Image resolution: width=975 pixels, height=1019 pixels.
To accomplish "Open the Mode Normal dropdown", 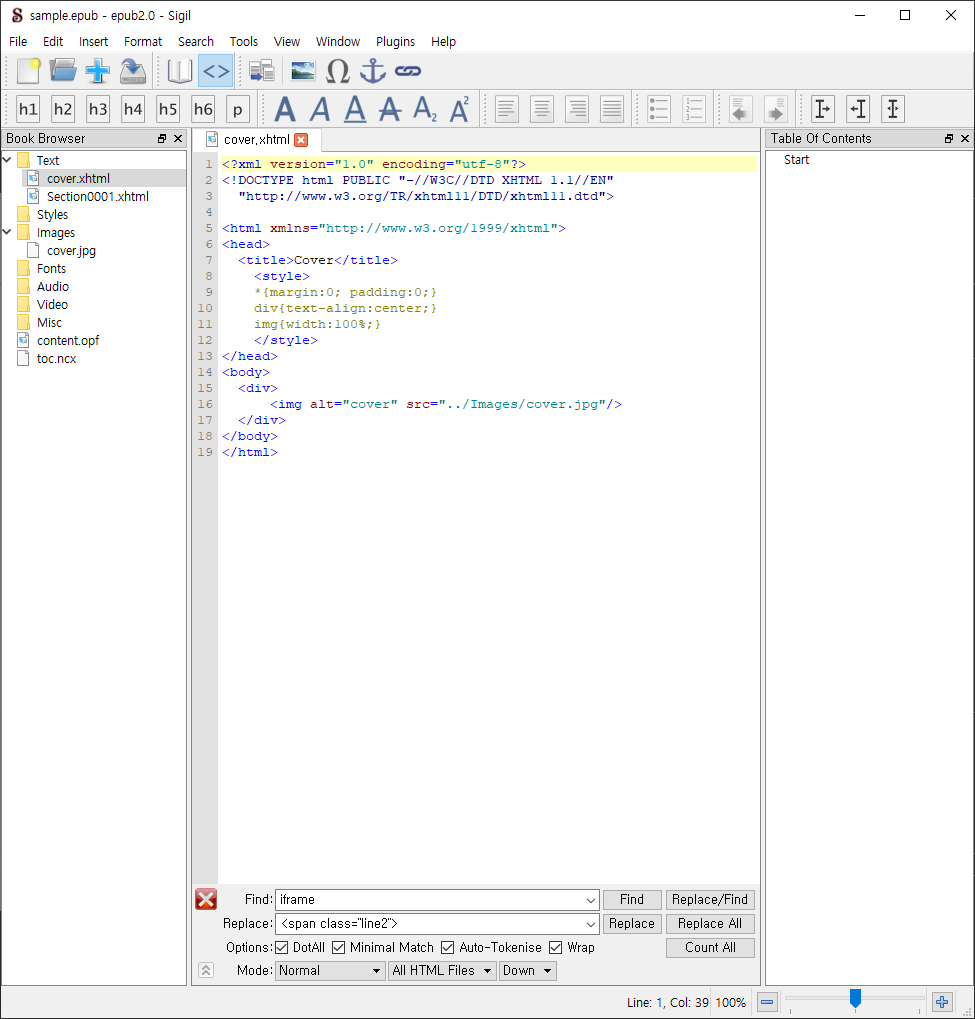I will 330,971.
